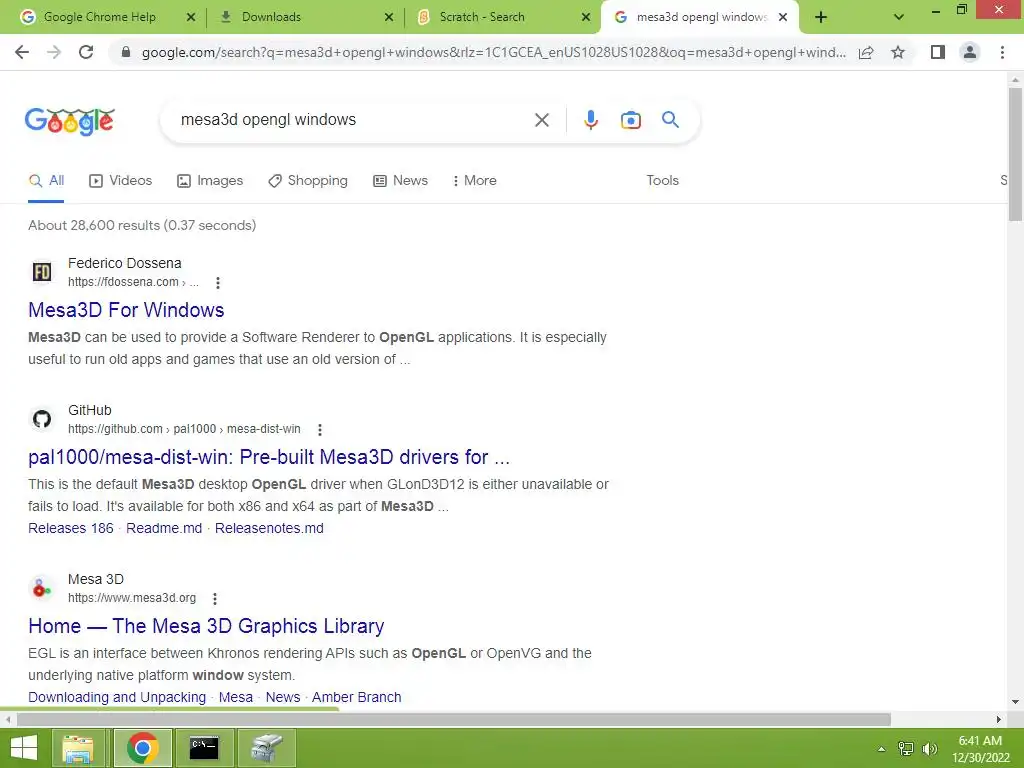Bookmark this page with the star icon
1024x768 pixels.
[x=898, y=52]
